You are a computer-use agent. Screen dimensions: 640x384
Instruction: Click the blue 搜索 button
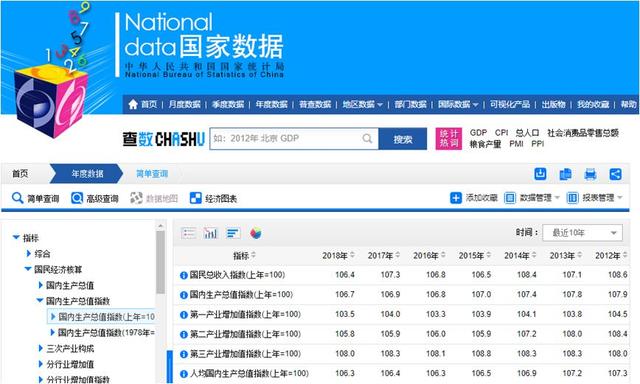403,139
